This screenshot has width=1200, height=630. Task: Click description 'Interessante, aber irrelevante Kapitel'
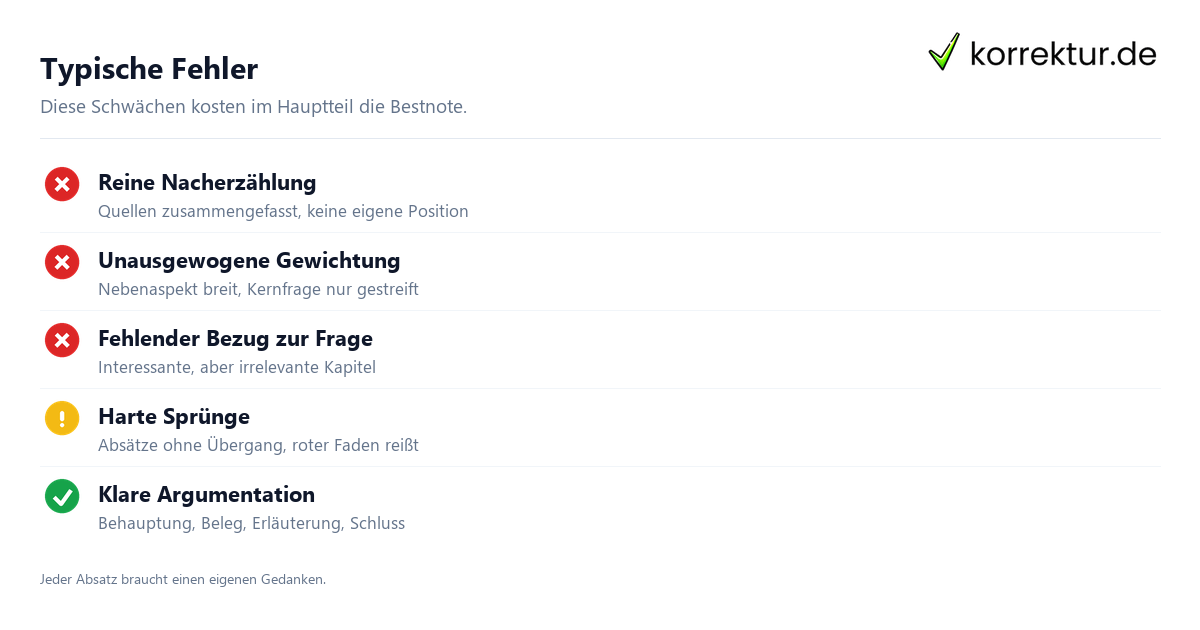(x=237, y=368)
